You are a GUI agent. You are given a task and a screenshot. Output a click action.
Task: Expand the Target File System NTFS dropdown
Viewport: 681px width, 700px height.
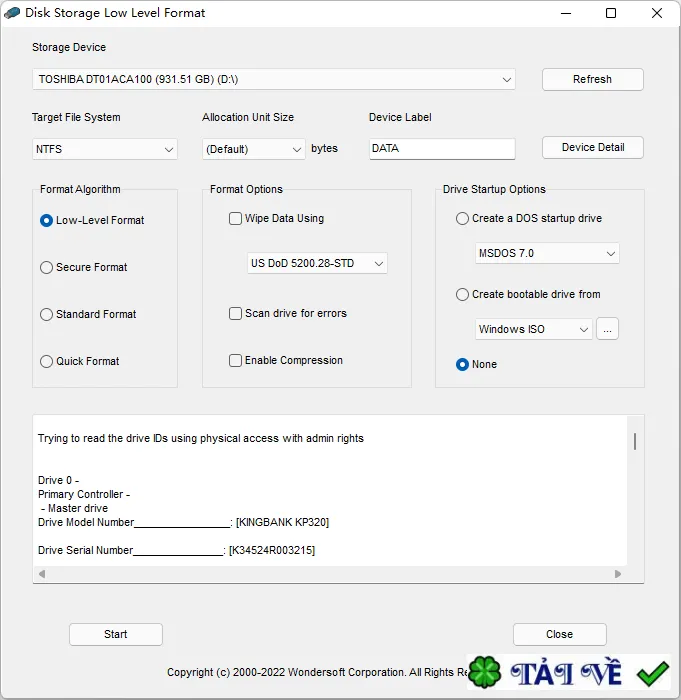pyautogui.click(x=104, y=149)
